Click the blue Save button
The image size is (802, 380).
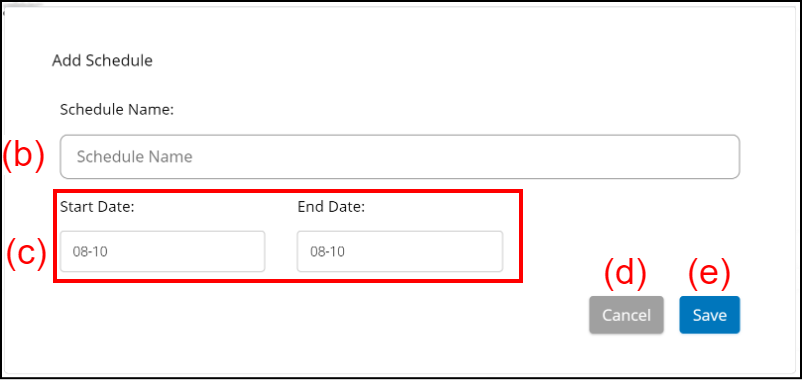709,315
